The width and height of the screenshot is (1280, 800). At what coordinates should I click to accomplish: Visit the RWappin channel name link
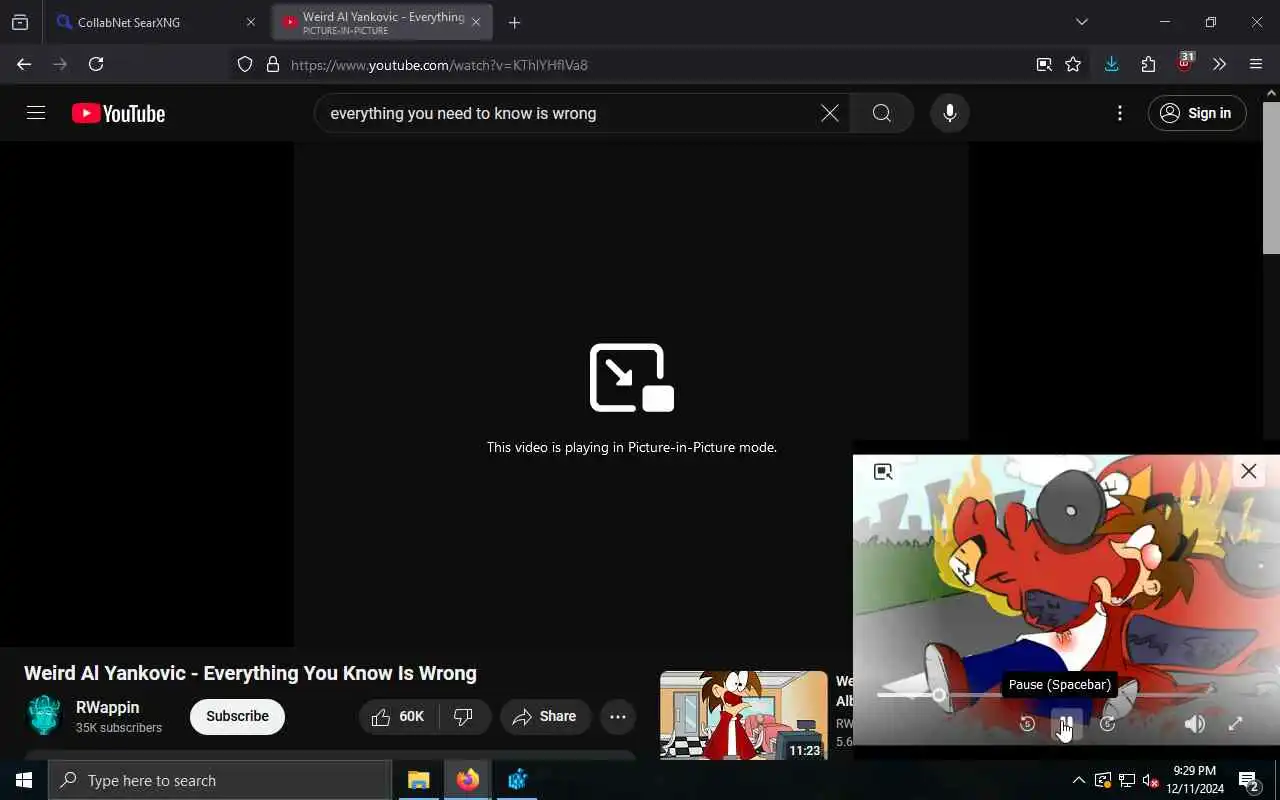point(107,707)
